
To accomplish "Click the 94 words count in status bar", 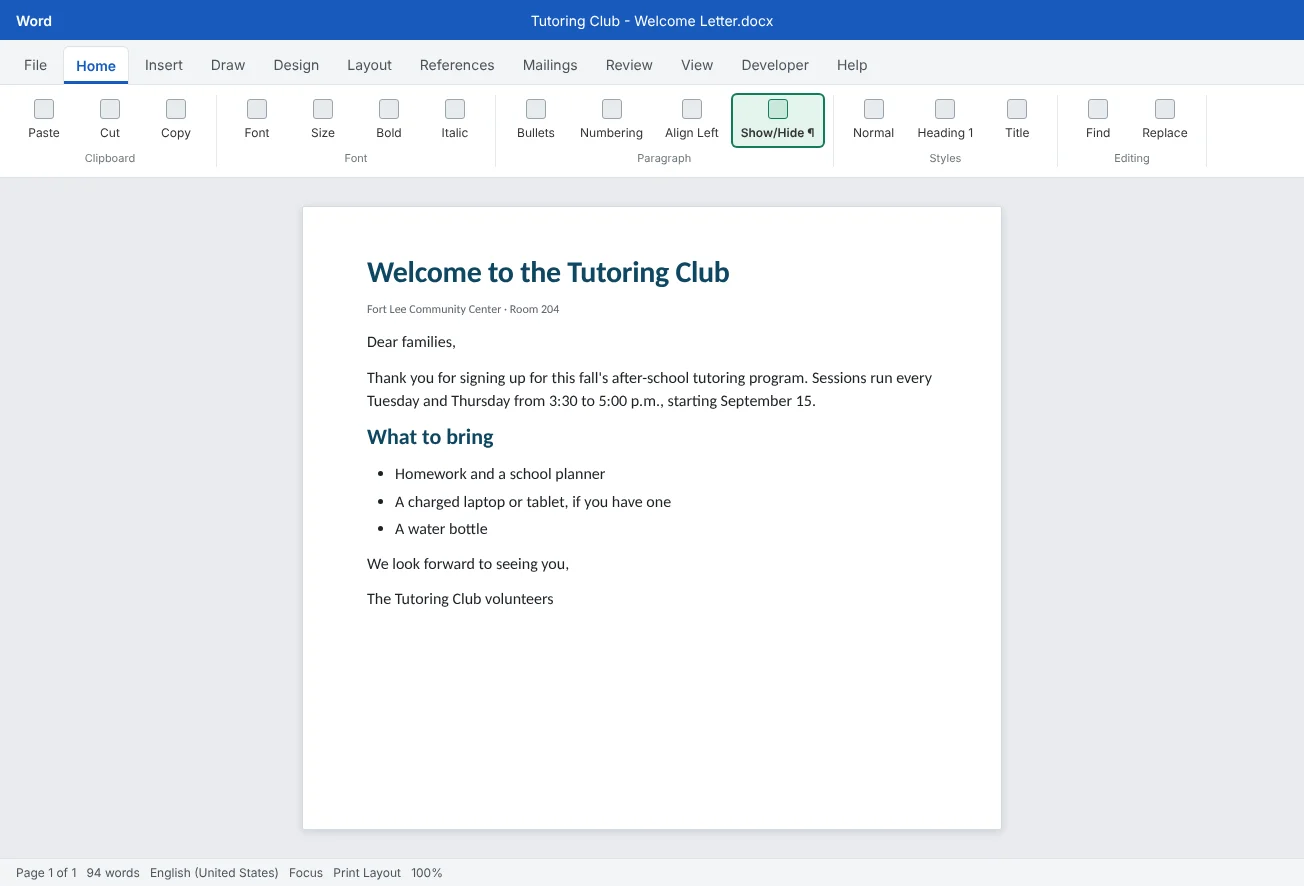I will [113, 873].
